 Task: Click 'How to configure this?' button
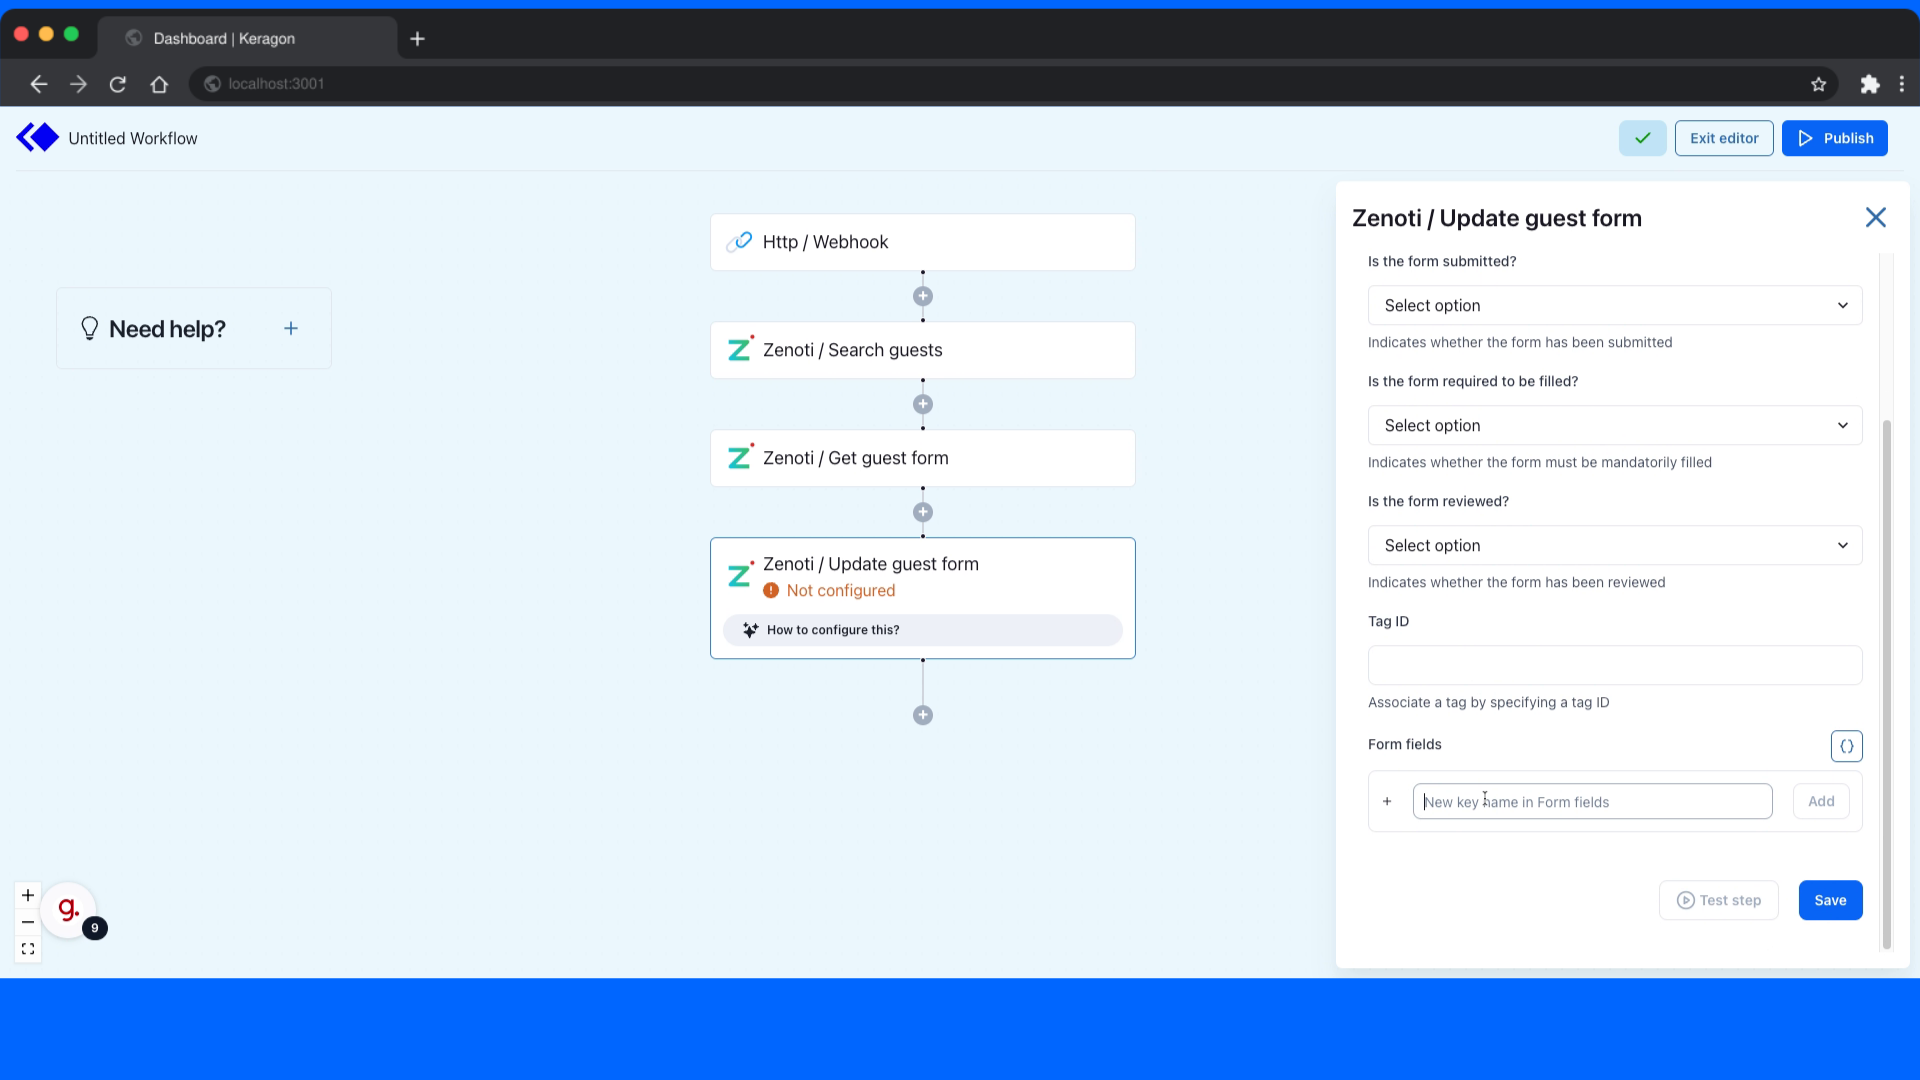click(x=922, y=630)
